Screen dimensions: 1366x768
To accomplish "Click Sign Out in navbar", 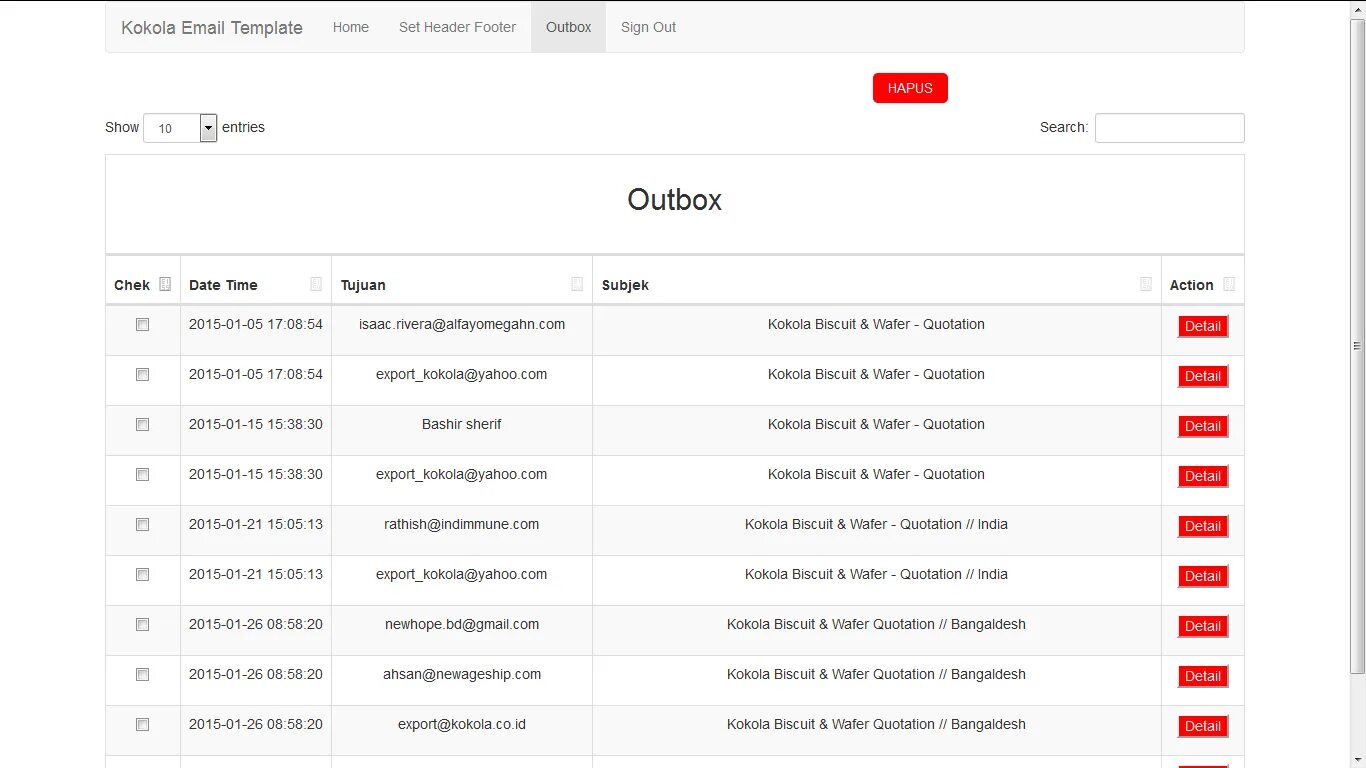I will (648, 27).
